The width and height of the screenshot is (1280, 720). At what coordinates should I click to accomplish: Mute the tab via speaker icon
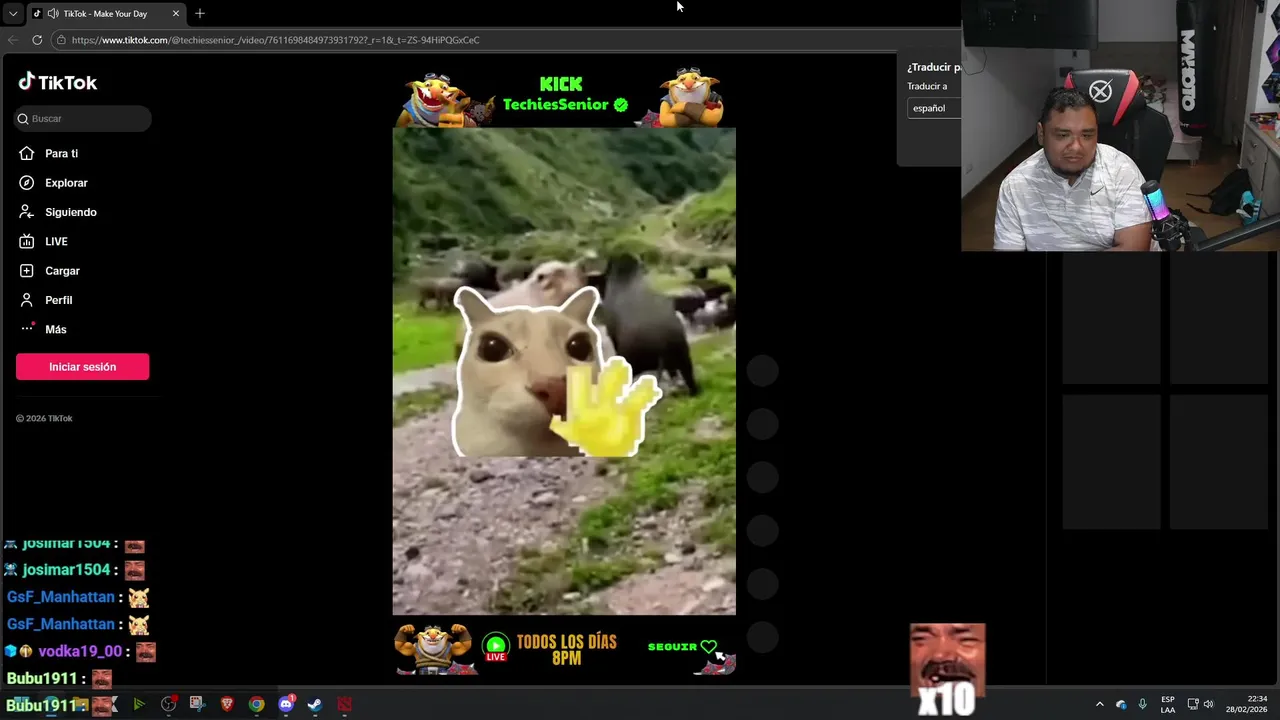[x=52, y=14]
